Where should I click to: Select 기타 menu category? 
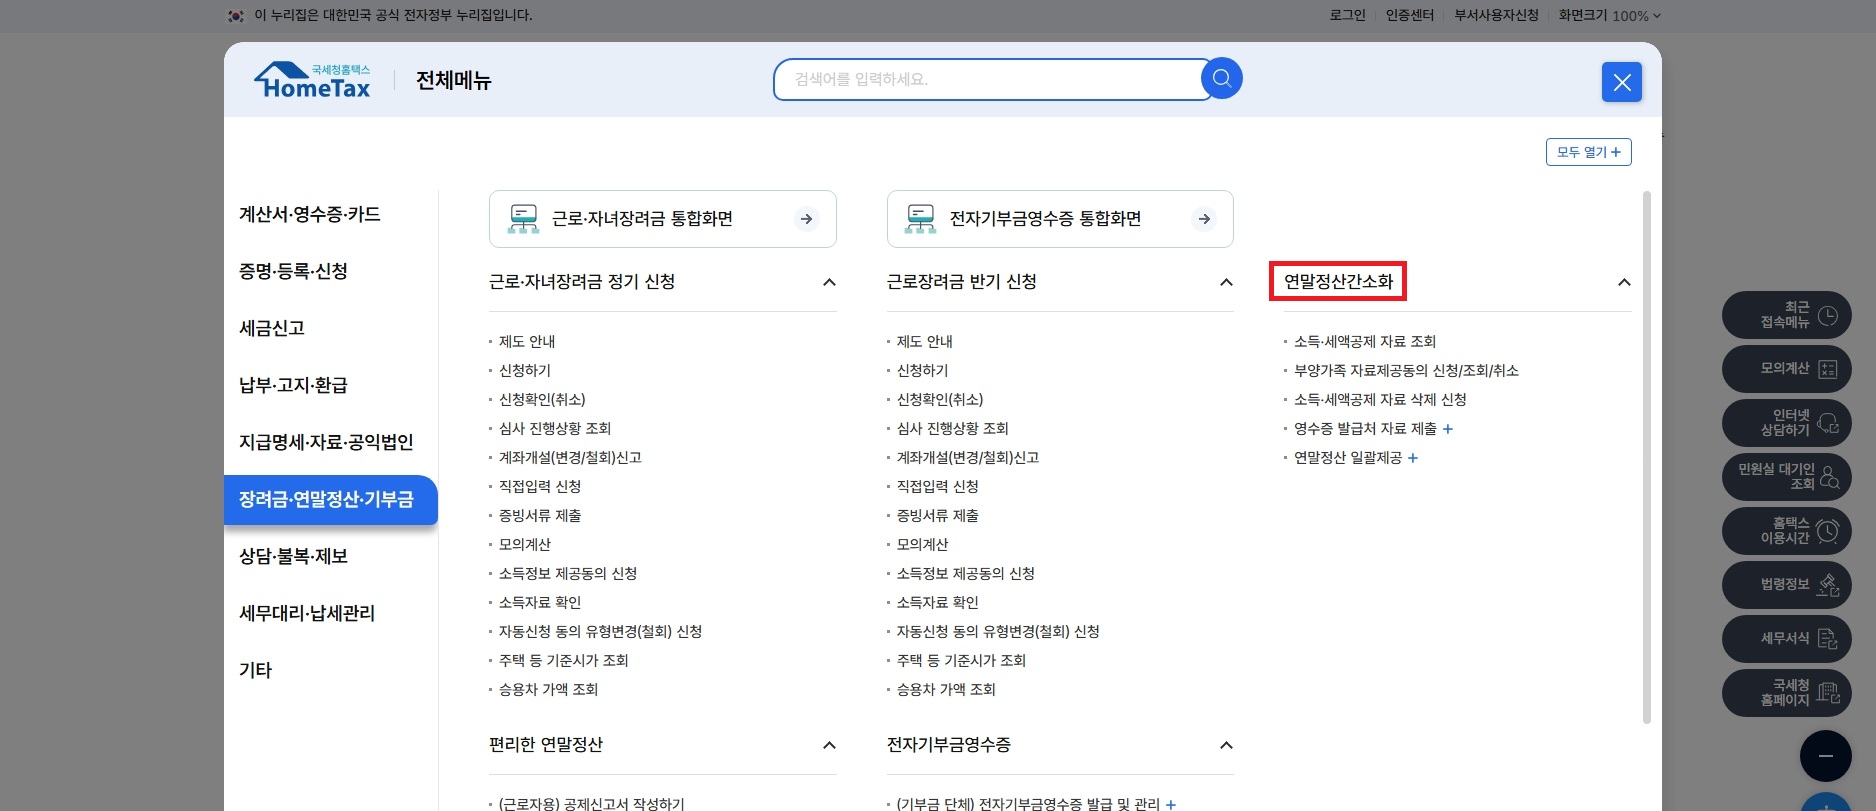tap(255, 670)
